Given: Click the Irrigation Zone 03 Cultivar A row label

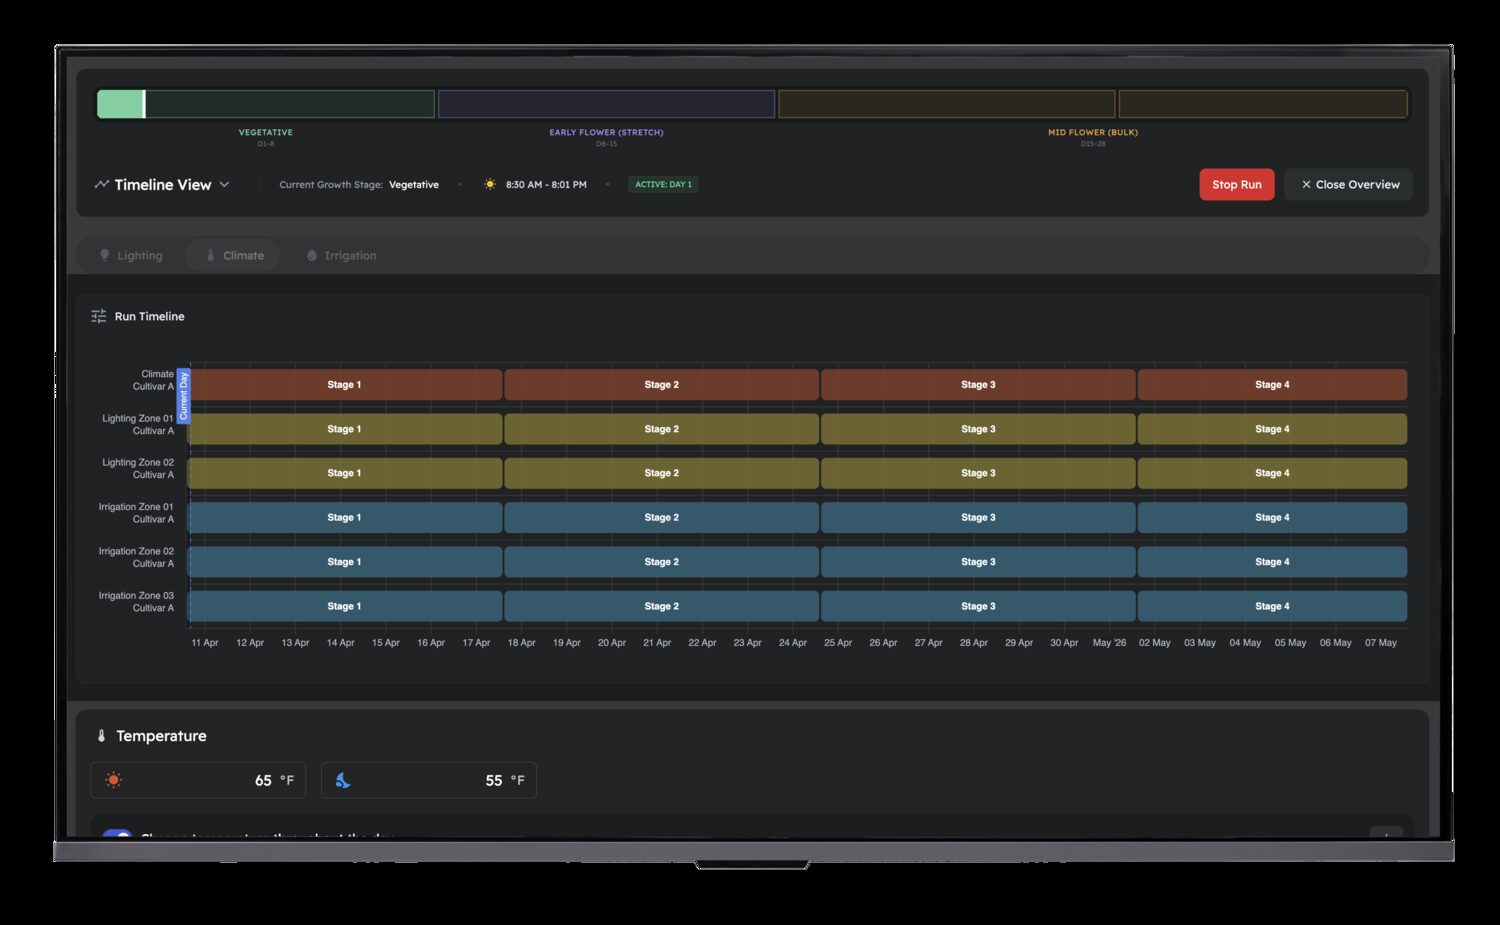Looking at the screenshot, I should pyautogui.click(x=136, y=602).
